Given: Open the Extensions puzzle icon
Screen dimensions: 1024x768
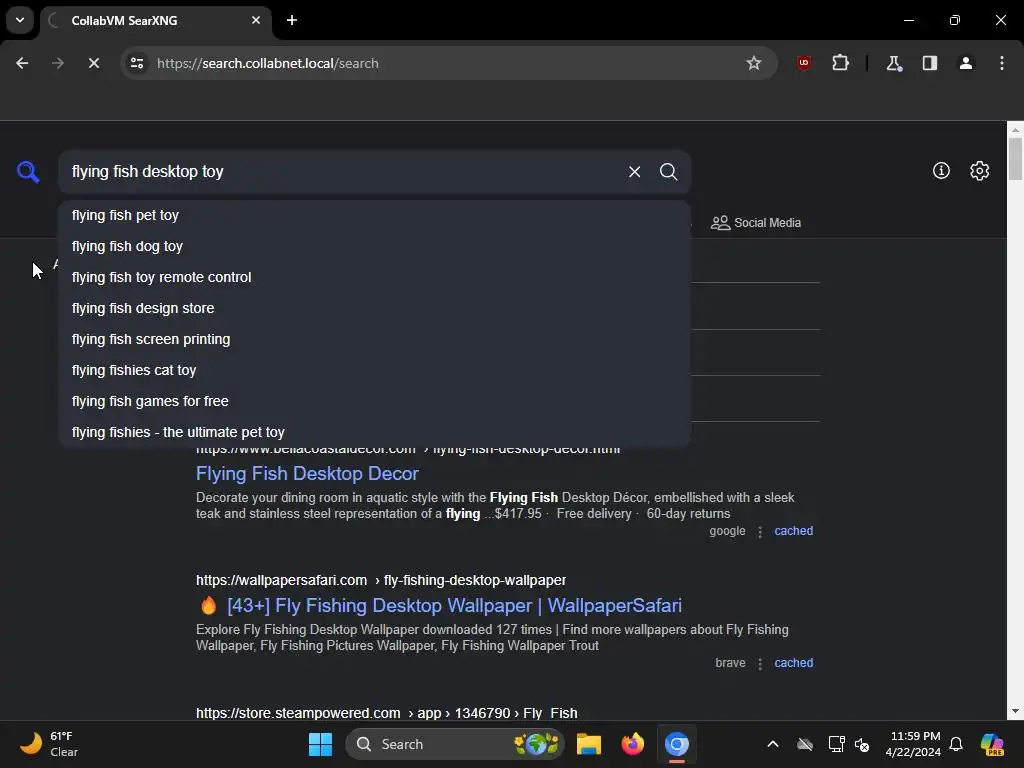Looking at the screenshot, I should tap(840, 63).
